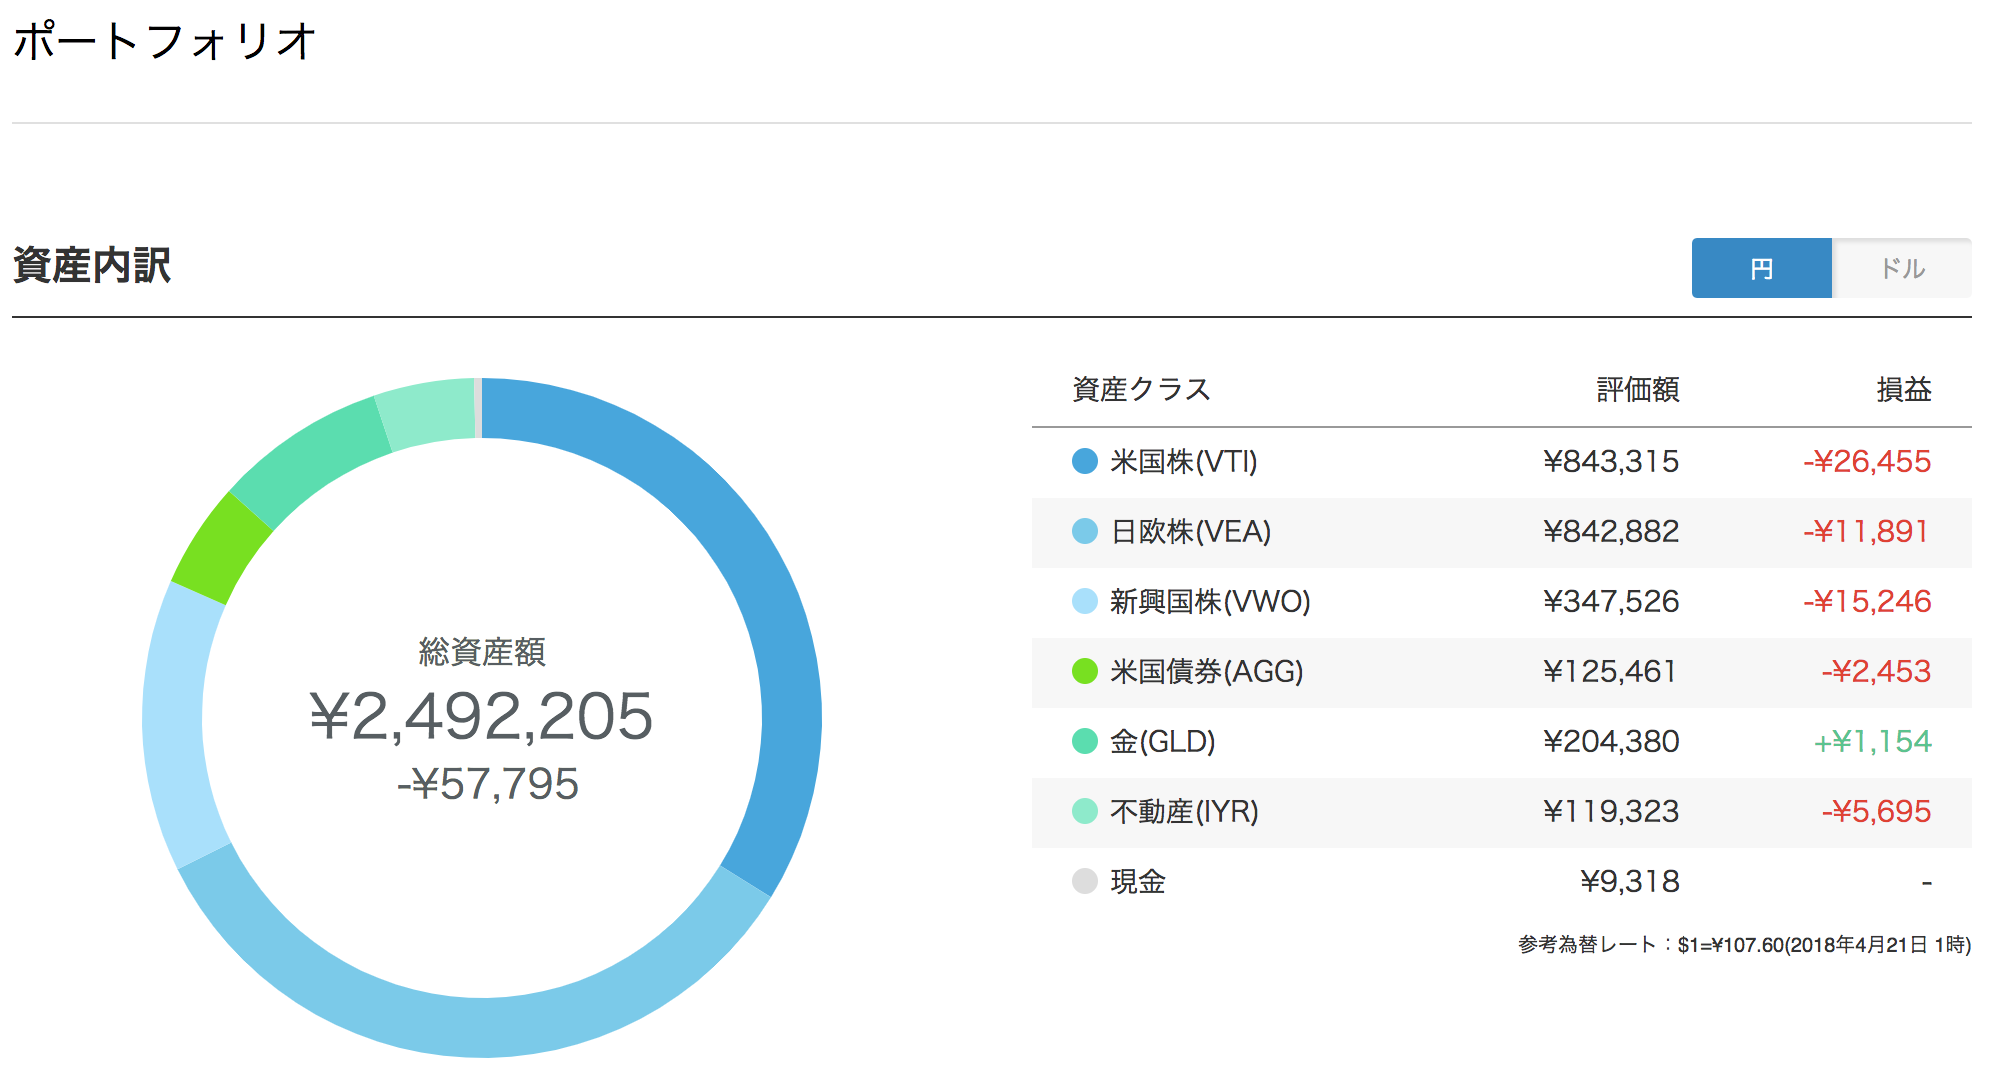Select the 日欧株(VEA) row label
The height and width of the screenshot is (1076, 2012).
tap(1191, 531)
